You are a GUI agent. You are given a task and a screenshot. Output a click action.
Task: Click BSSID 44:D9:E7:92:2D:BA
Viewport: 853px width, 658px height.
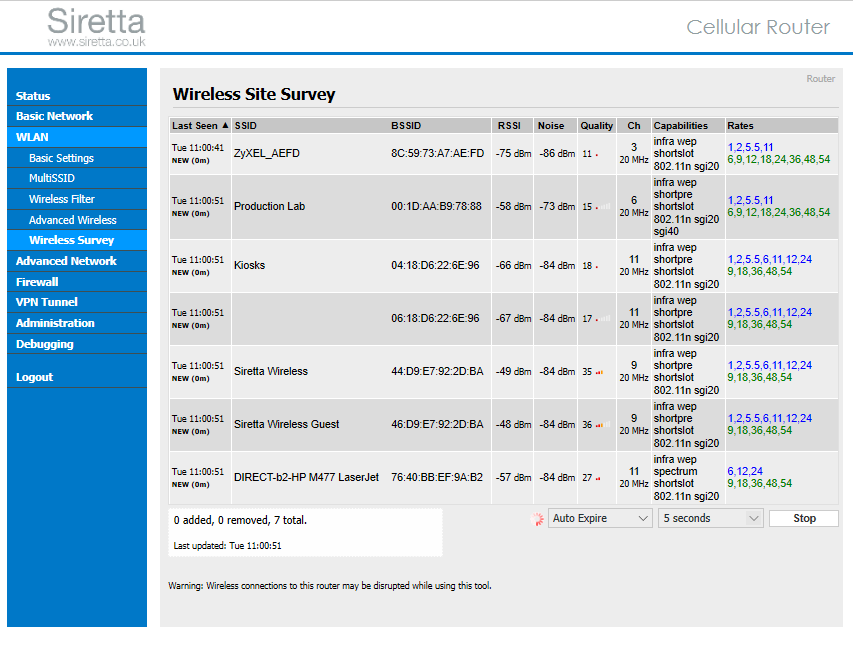[437, 371]
